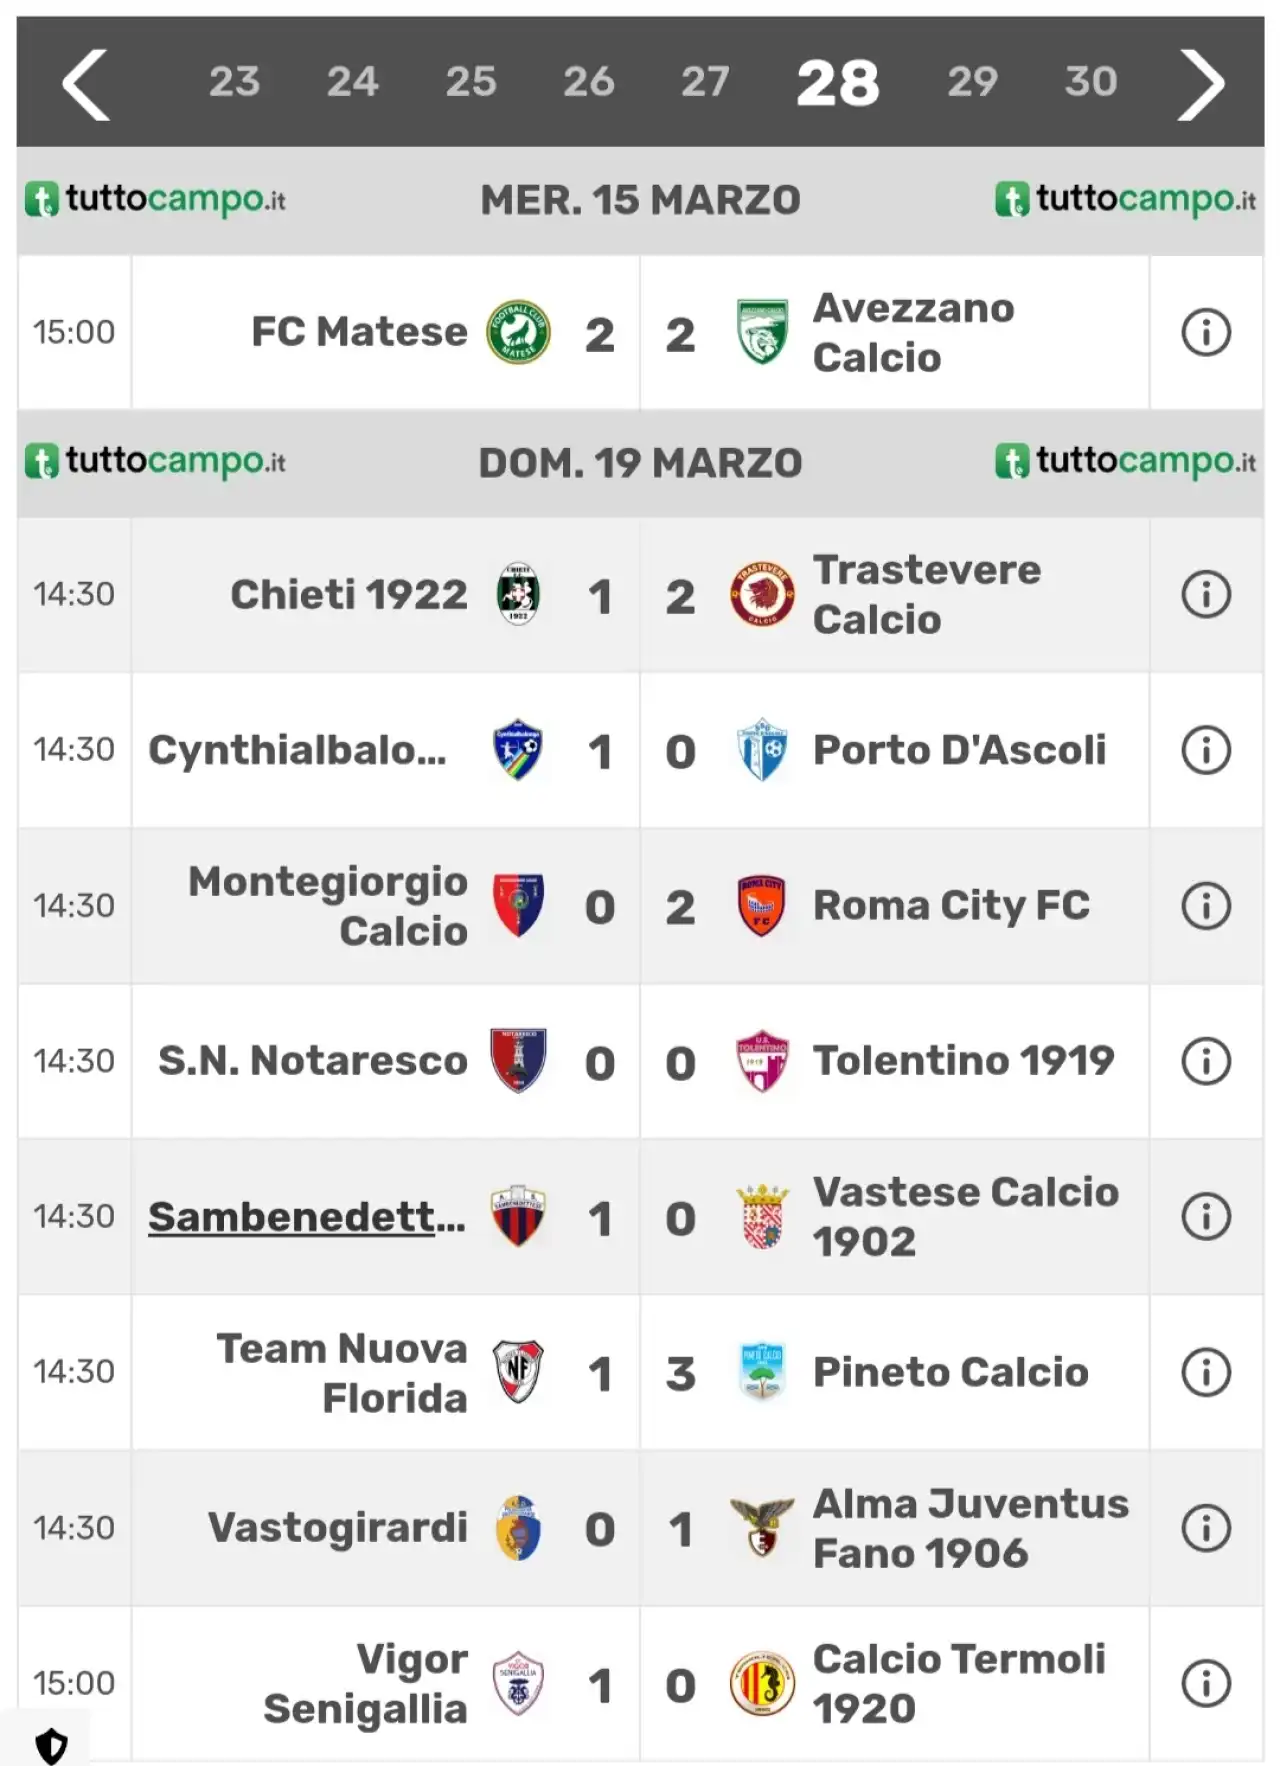This screenshot has width=1280, height=1766.
Task: Jump to matchday 30
Action: point(1090,82)
